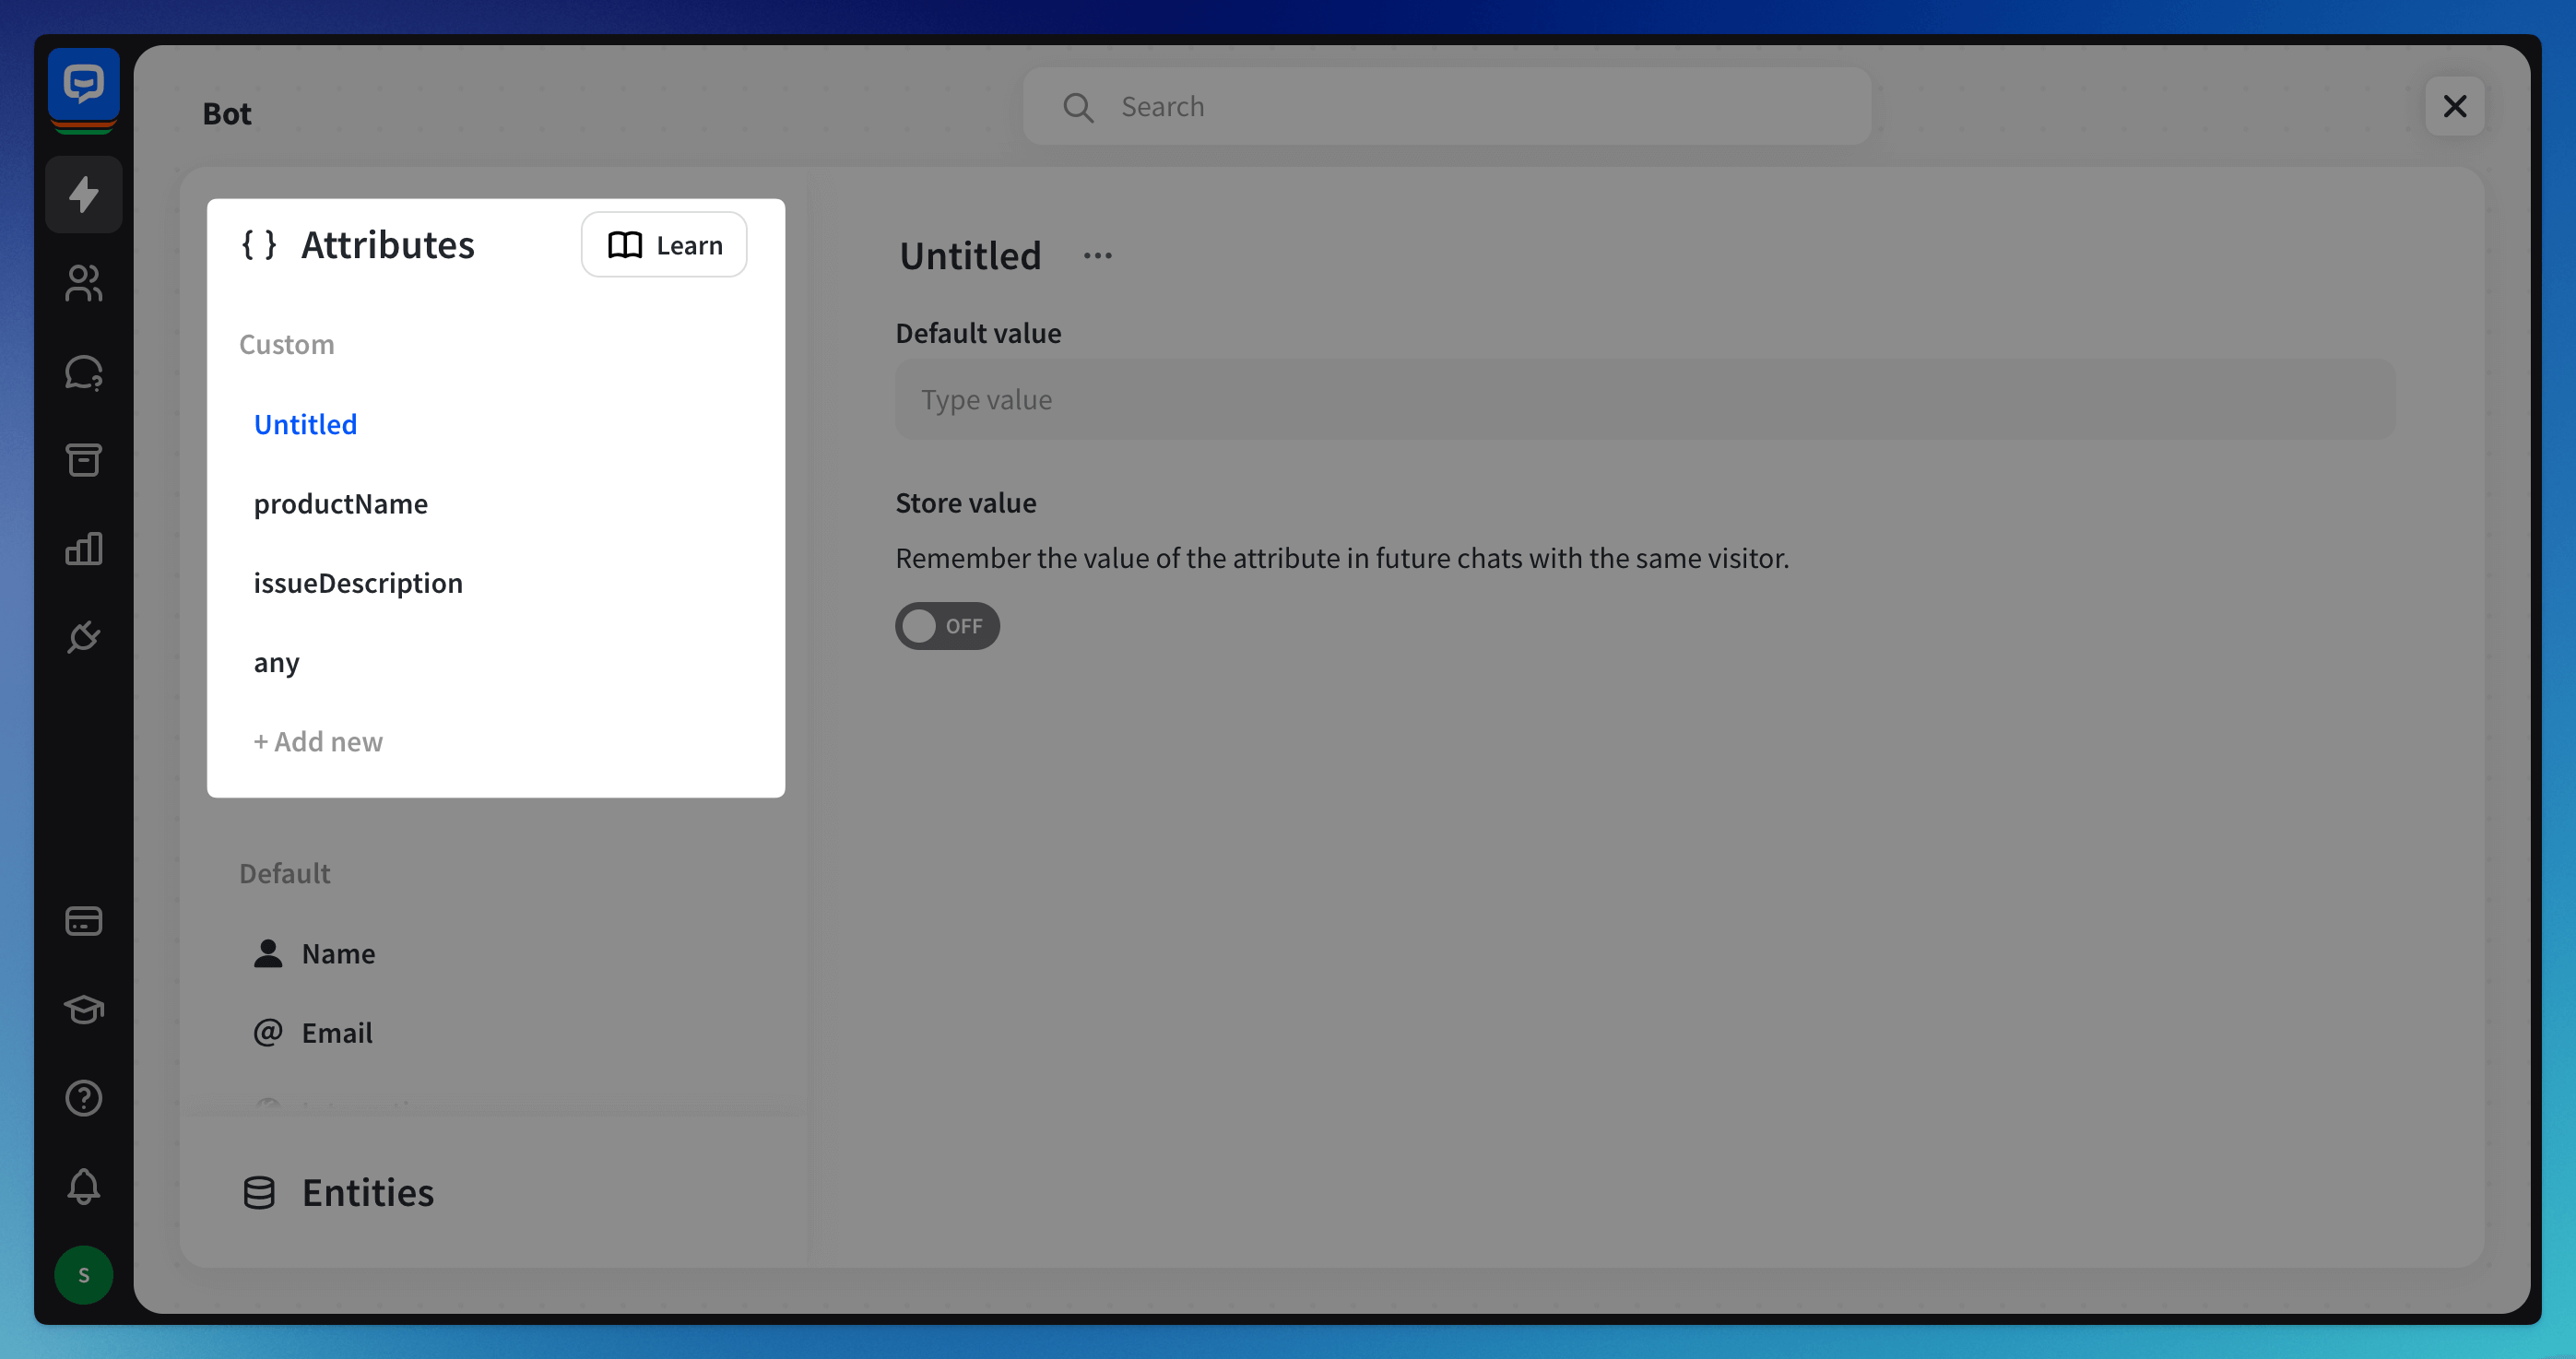Open the help question mark icon

83,1098
